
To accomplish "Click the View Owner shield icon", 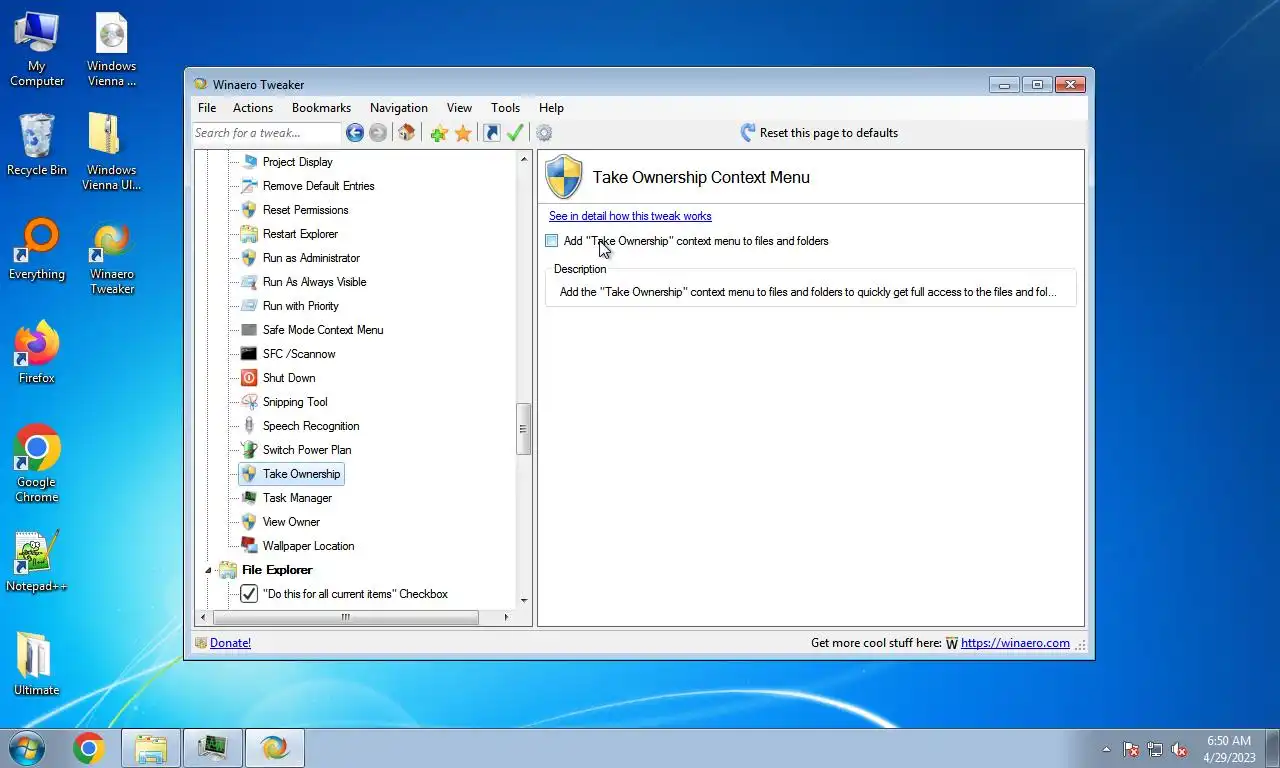I will click(249, 522).
